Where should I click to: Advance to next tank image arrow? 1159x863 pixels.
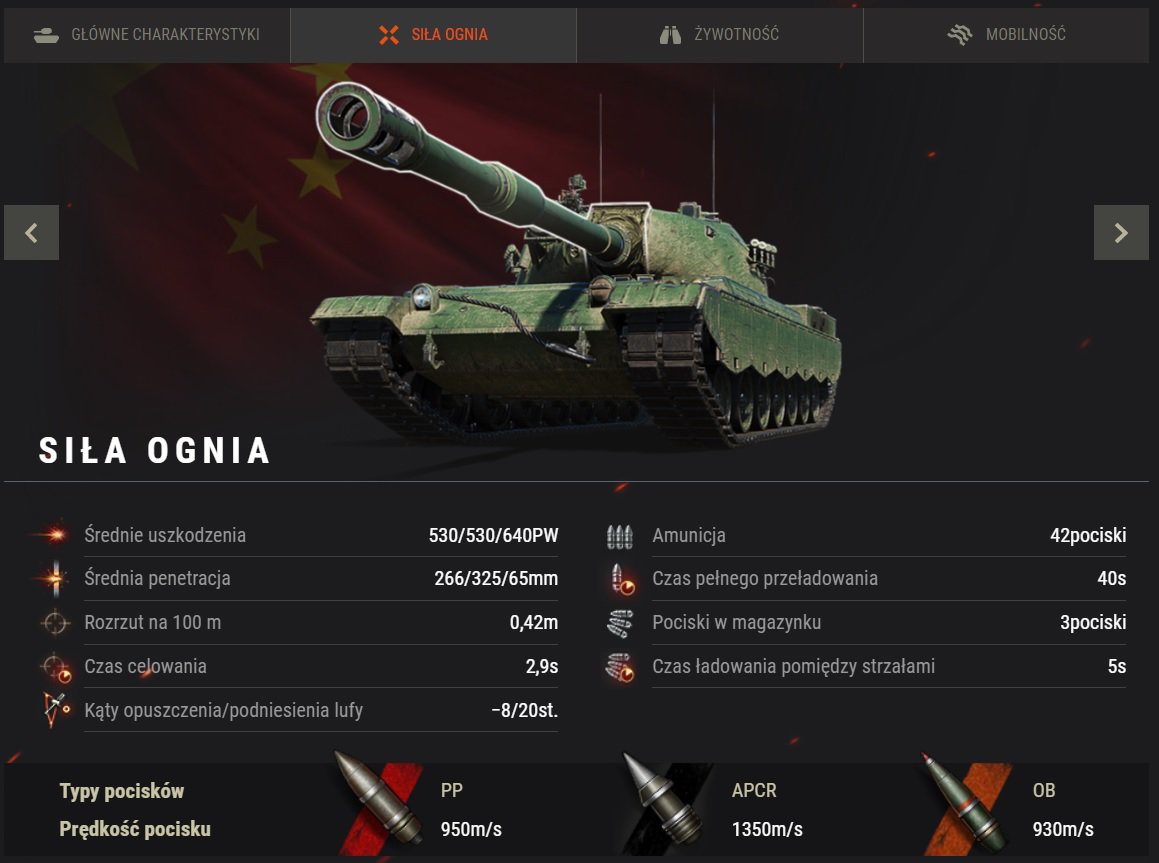click(x=1121, y=233)
